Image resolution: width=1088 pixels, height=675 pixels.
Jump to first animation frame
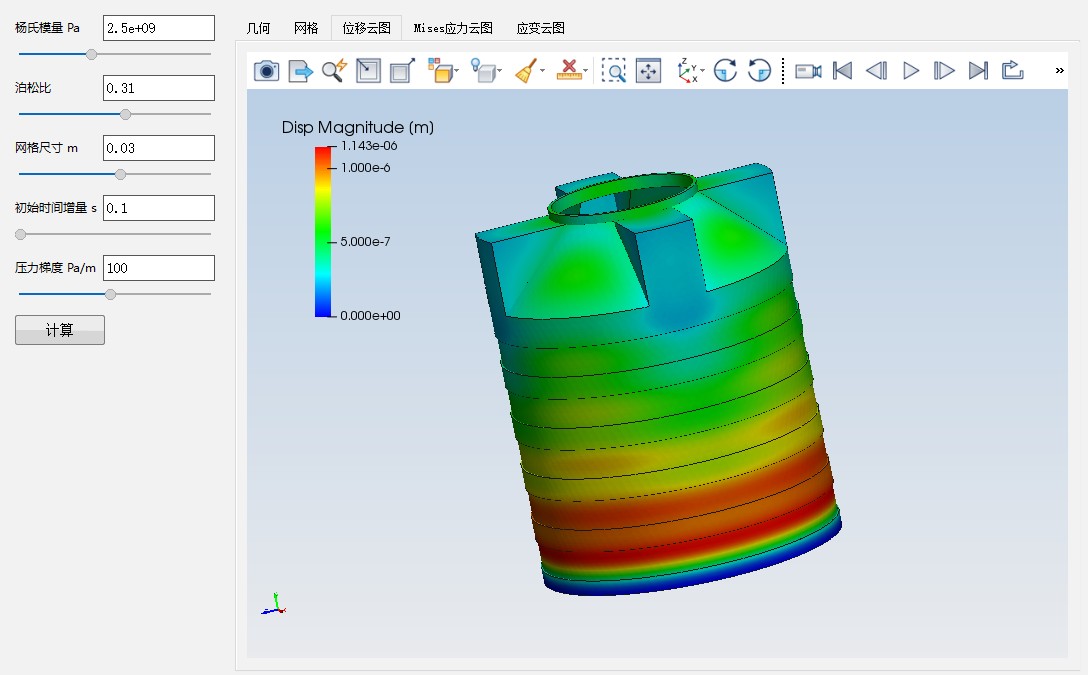[842, 71]
